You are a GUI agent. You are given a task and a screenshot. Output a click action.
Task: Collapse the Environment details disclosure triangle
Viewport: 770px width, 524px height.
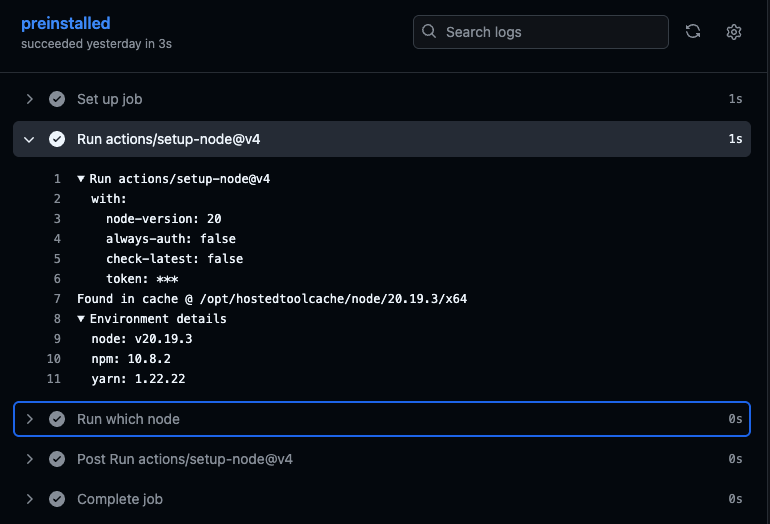[81, 319]
